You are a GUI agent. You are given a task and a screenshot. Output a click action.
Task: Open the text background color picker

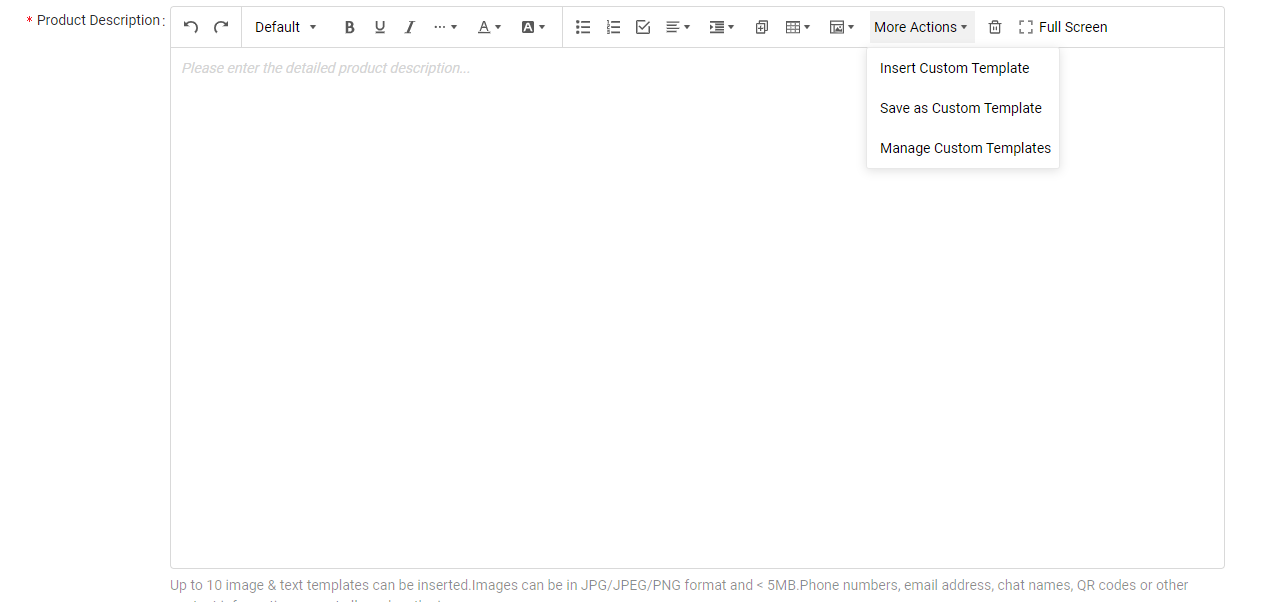533,27
